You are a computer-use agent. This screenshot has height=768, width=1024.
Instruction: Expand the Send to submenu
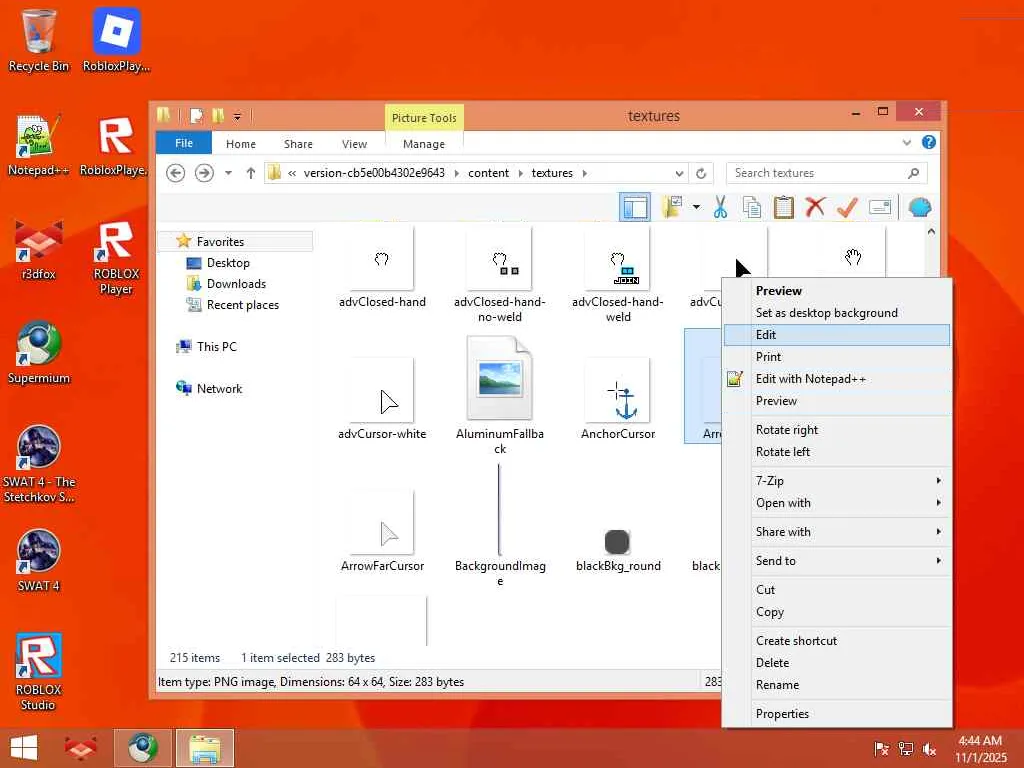click(837, 560)
